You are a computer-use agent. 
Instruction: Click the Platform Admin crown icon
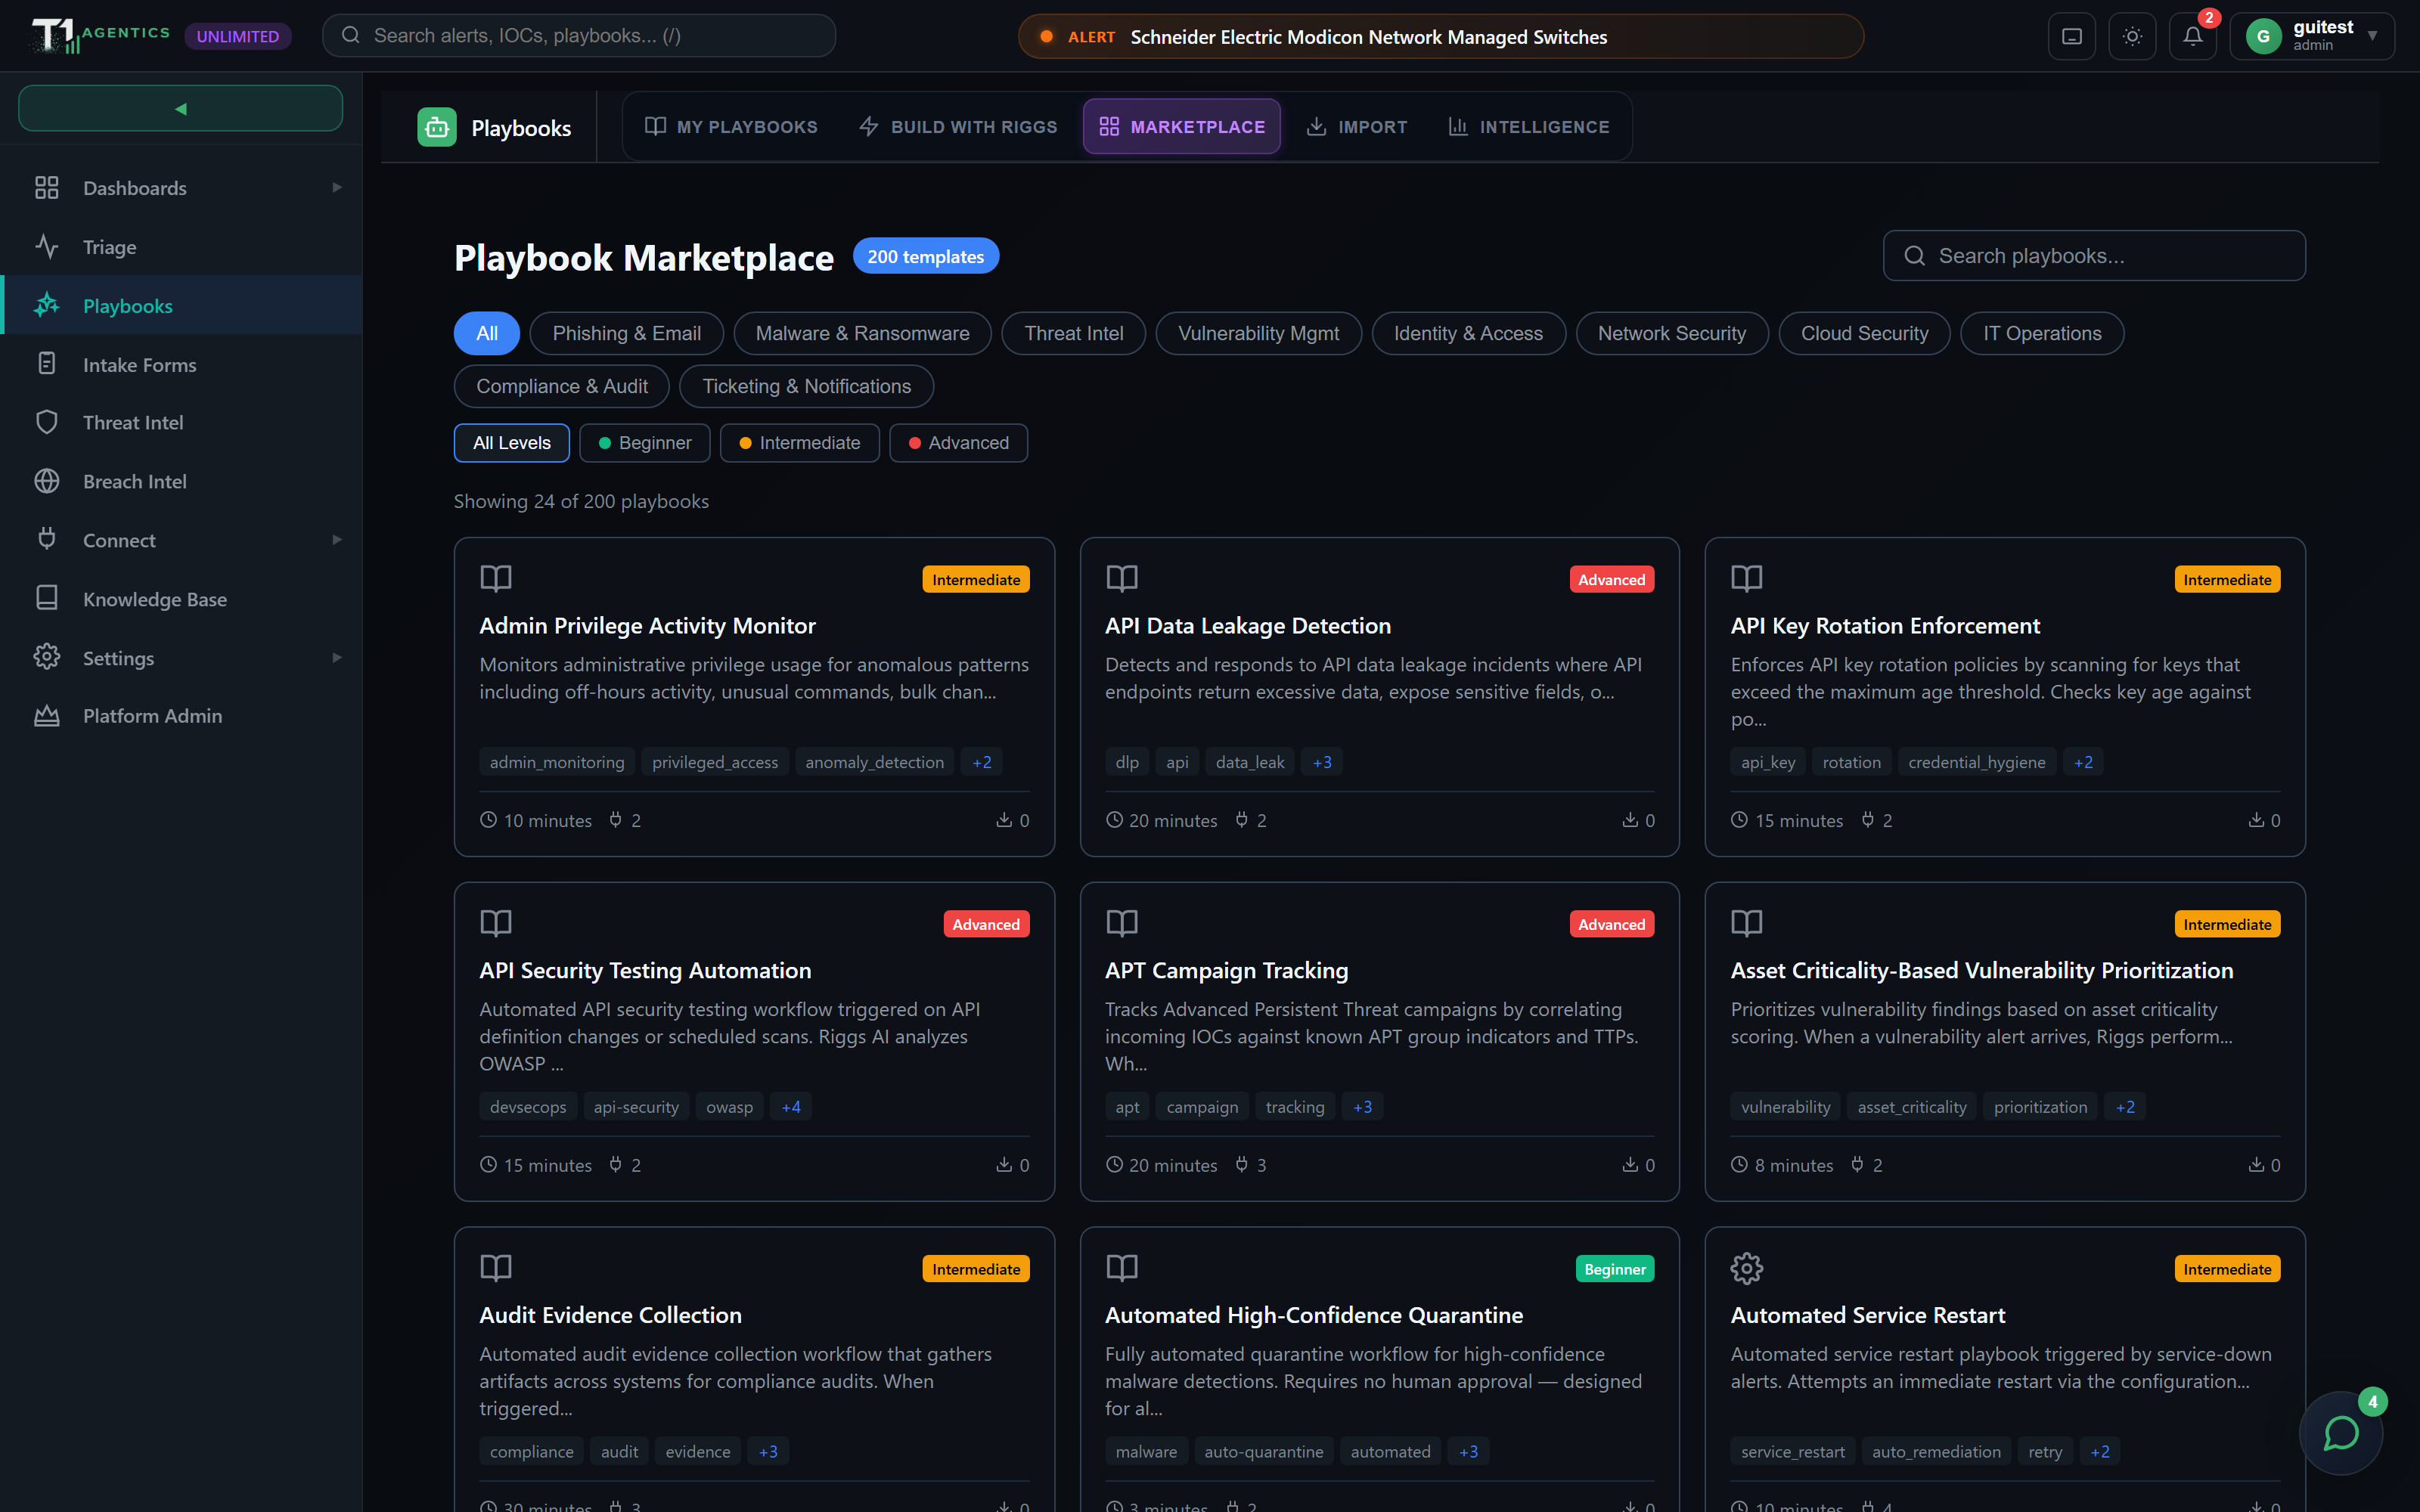click(x=47, y=716)
